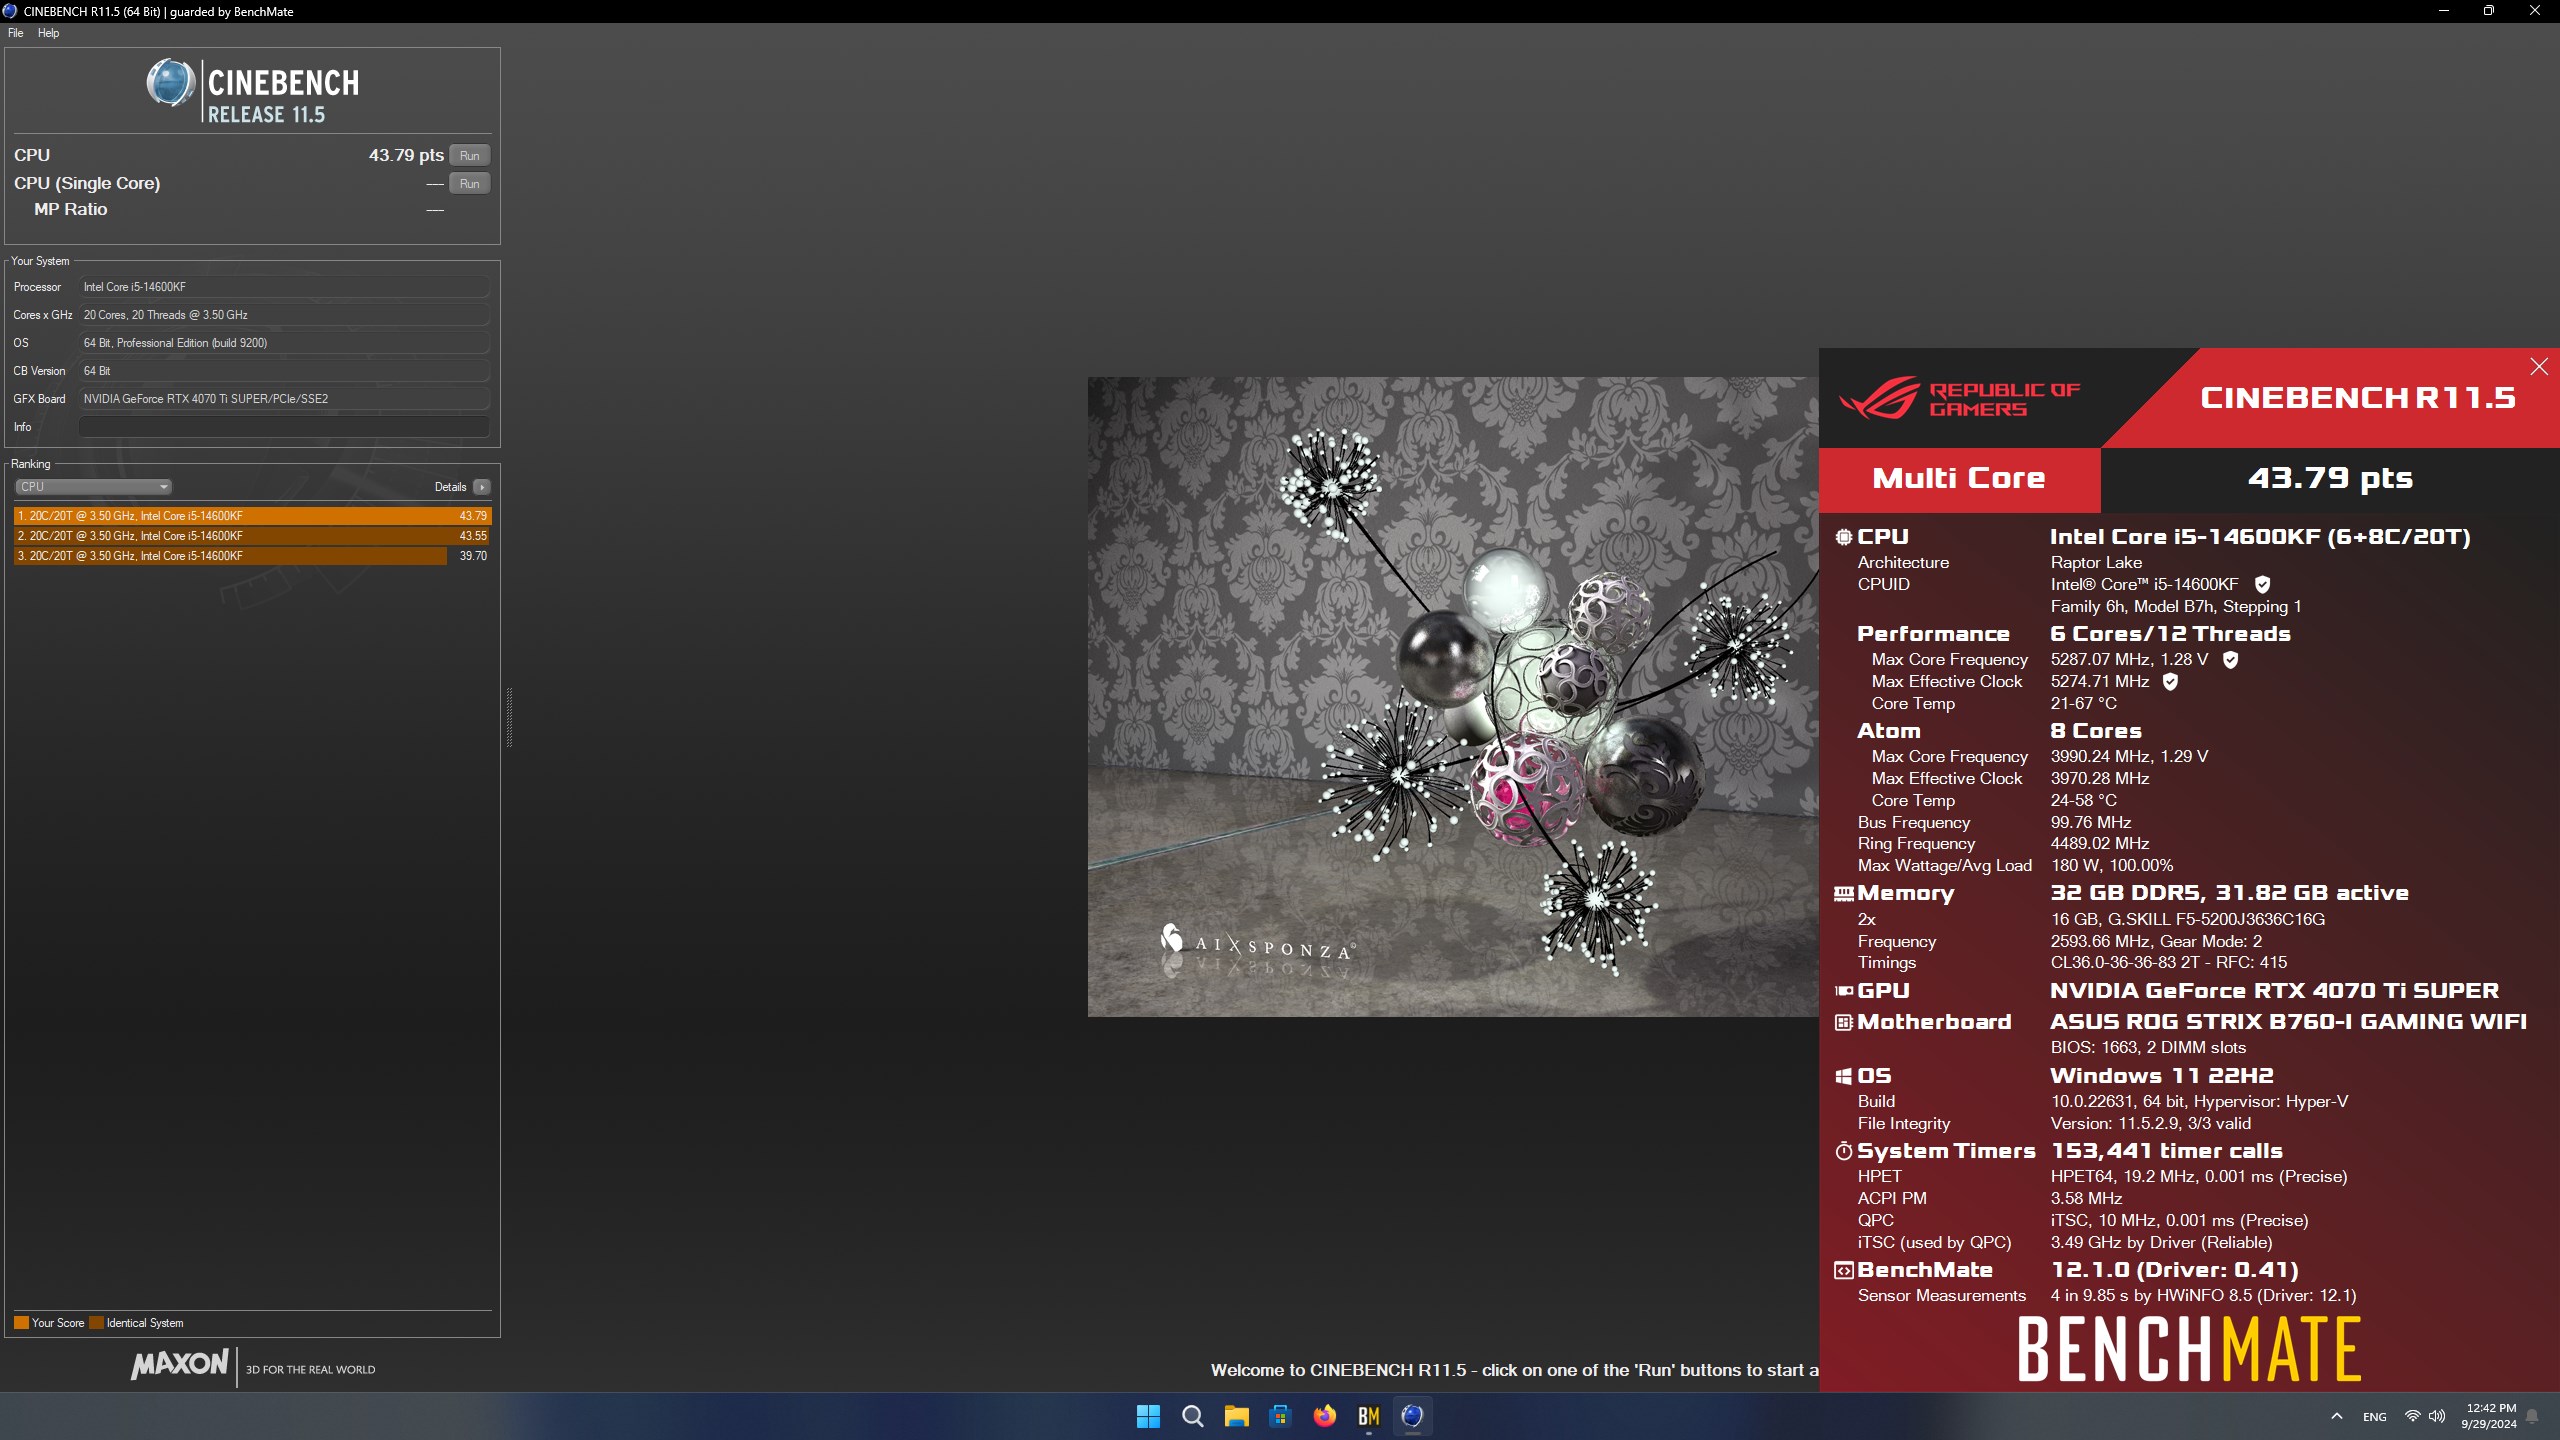The height and width of the screenshot is (1440, 2560).
Task: Click the CPU chip icon in BenchMate panel
Action: (x=1843, y=537)
